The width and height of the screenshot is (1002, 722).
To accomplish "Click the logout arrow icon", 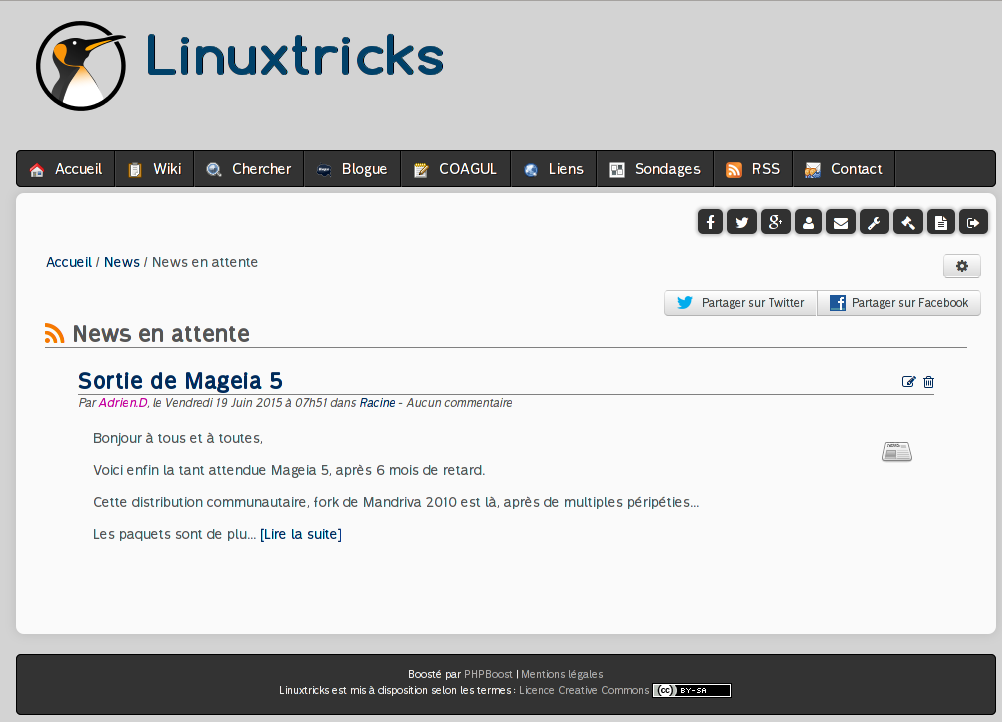I will pyautogui.click(x=973, y=222).
